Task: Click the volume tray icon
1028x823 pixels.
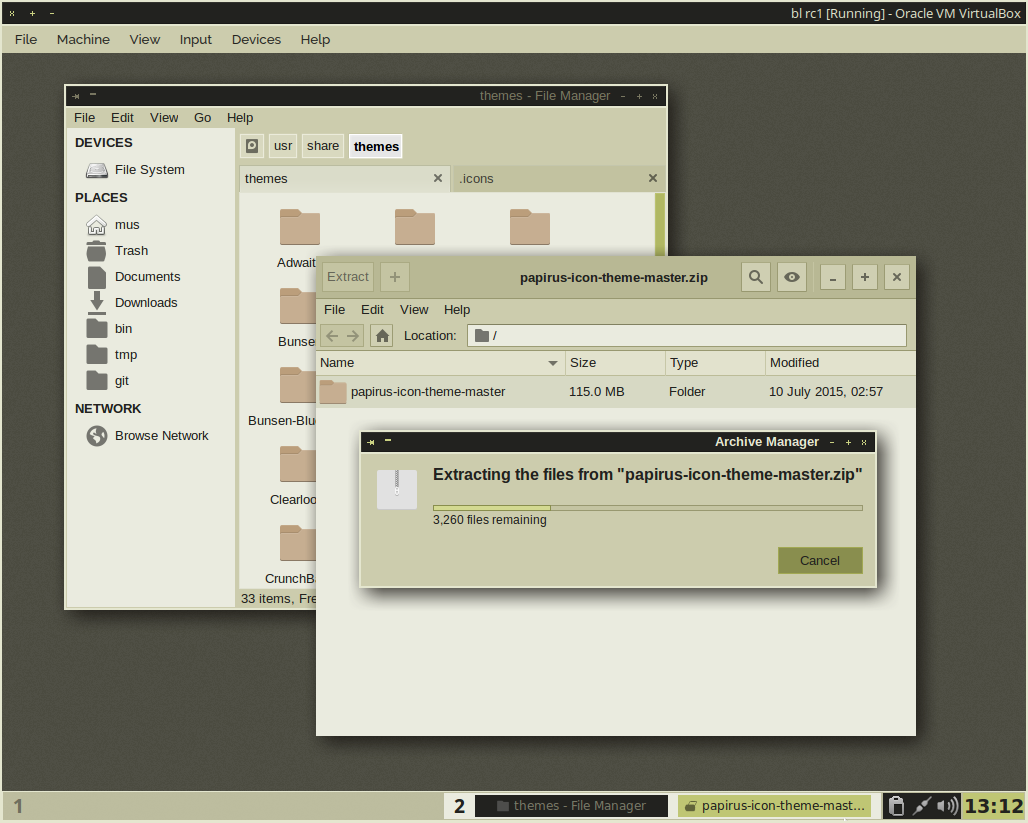Action: click(x=947, y=806)
